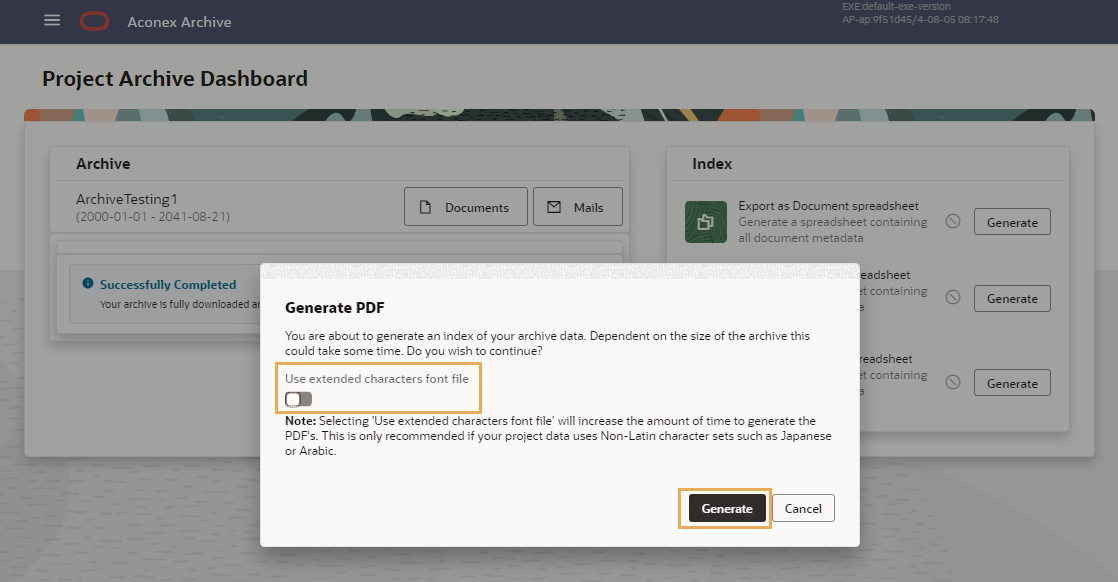Click the archive date range (2000-01-01 - 2041-08-21)

[153, 216]
